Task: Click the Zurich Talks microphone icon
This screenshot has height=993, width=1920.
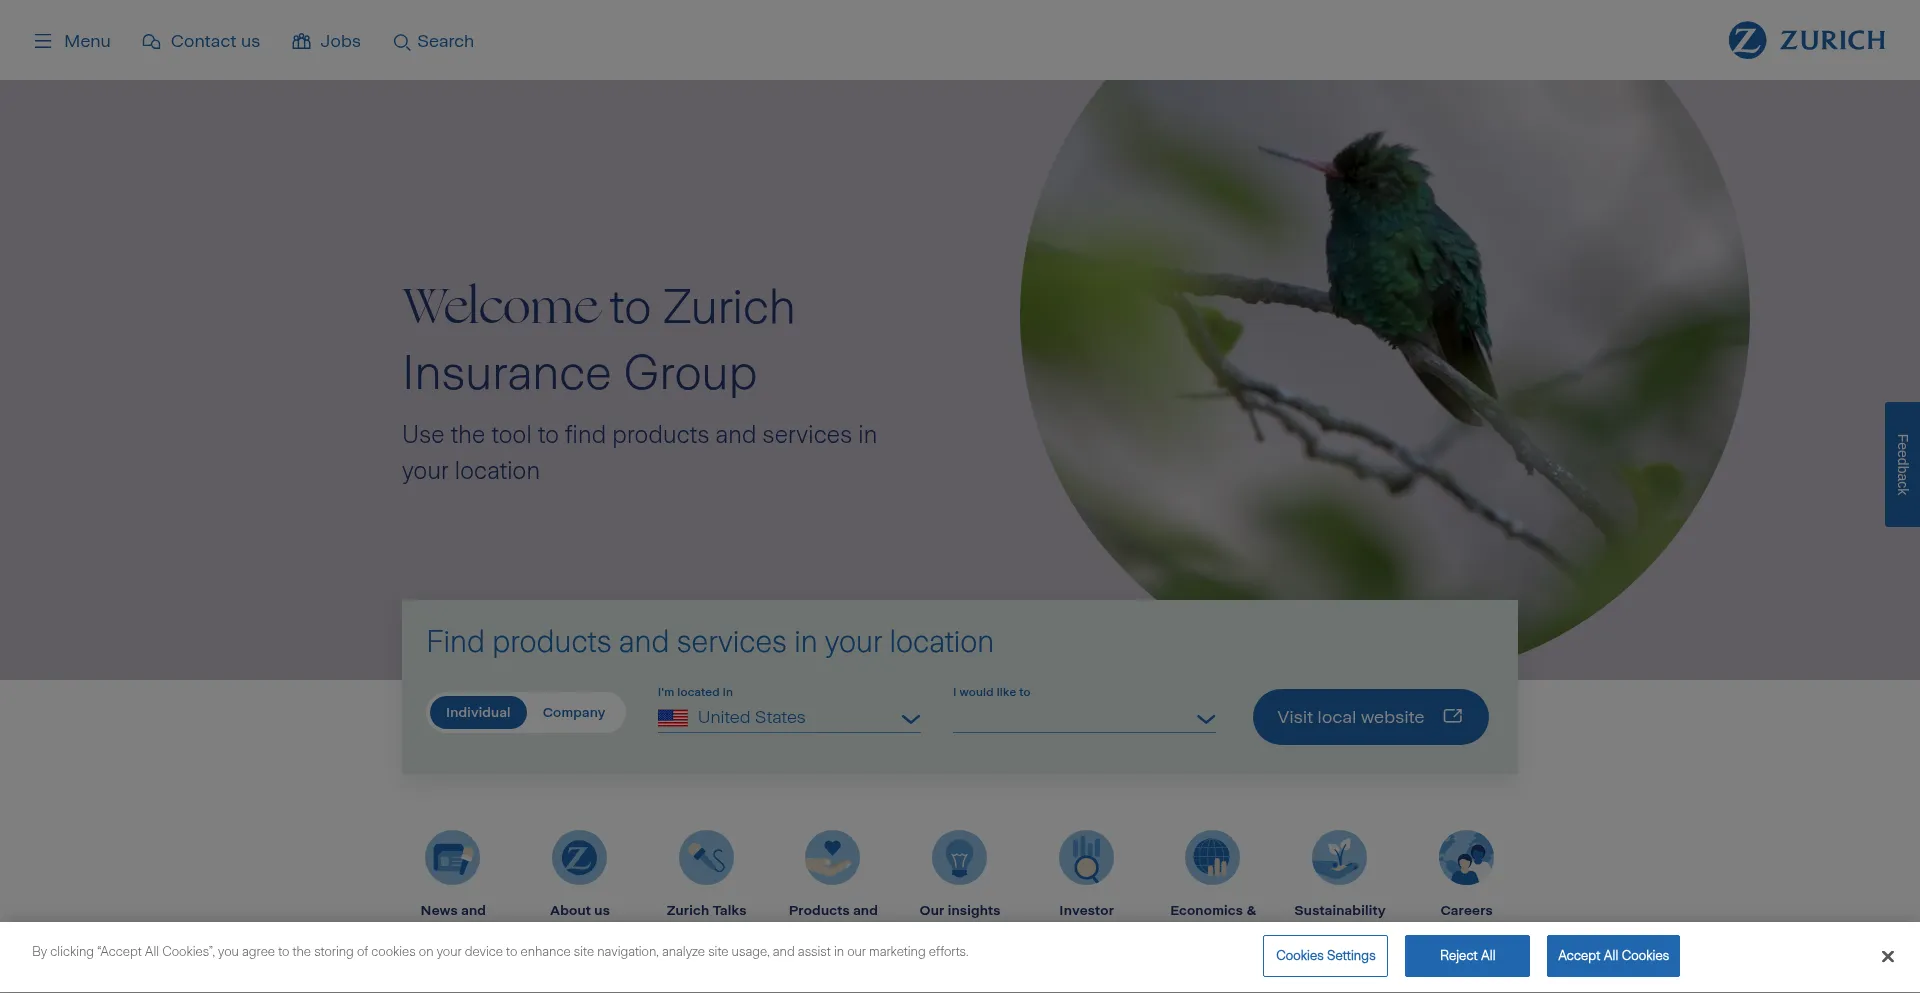Action: (x=706, y=858)
